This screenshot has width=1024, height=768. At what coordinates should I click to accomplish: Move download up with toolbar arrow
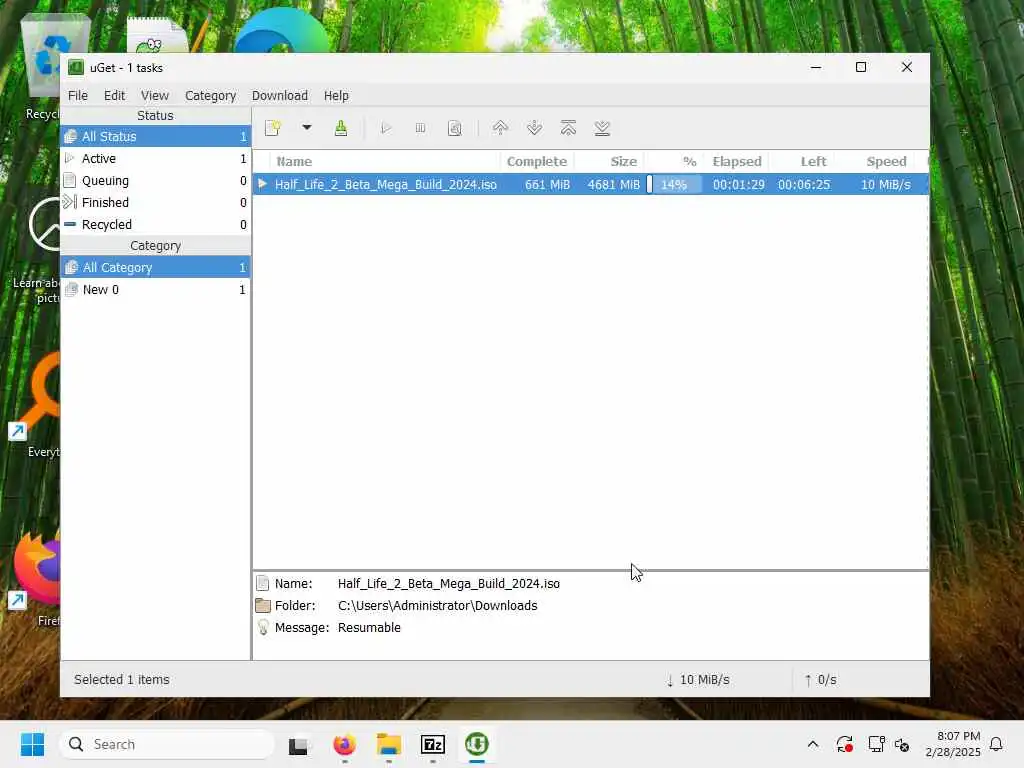click(500, 128)
